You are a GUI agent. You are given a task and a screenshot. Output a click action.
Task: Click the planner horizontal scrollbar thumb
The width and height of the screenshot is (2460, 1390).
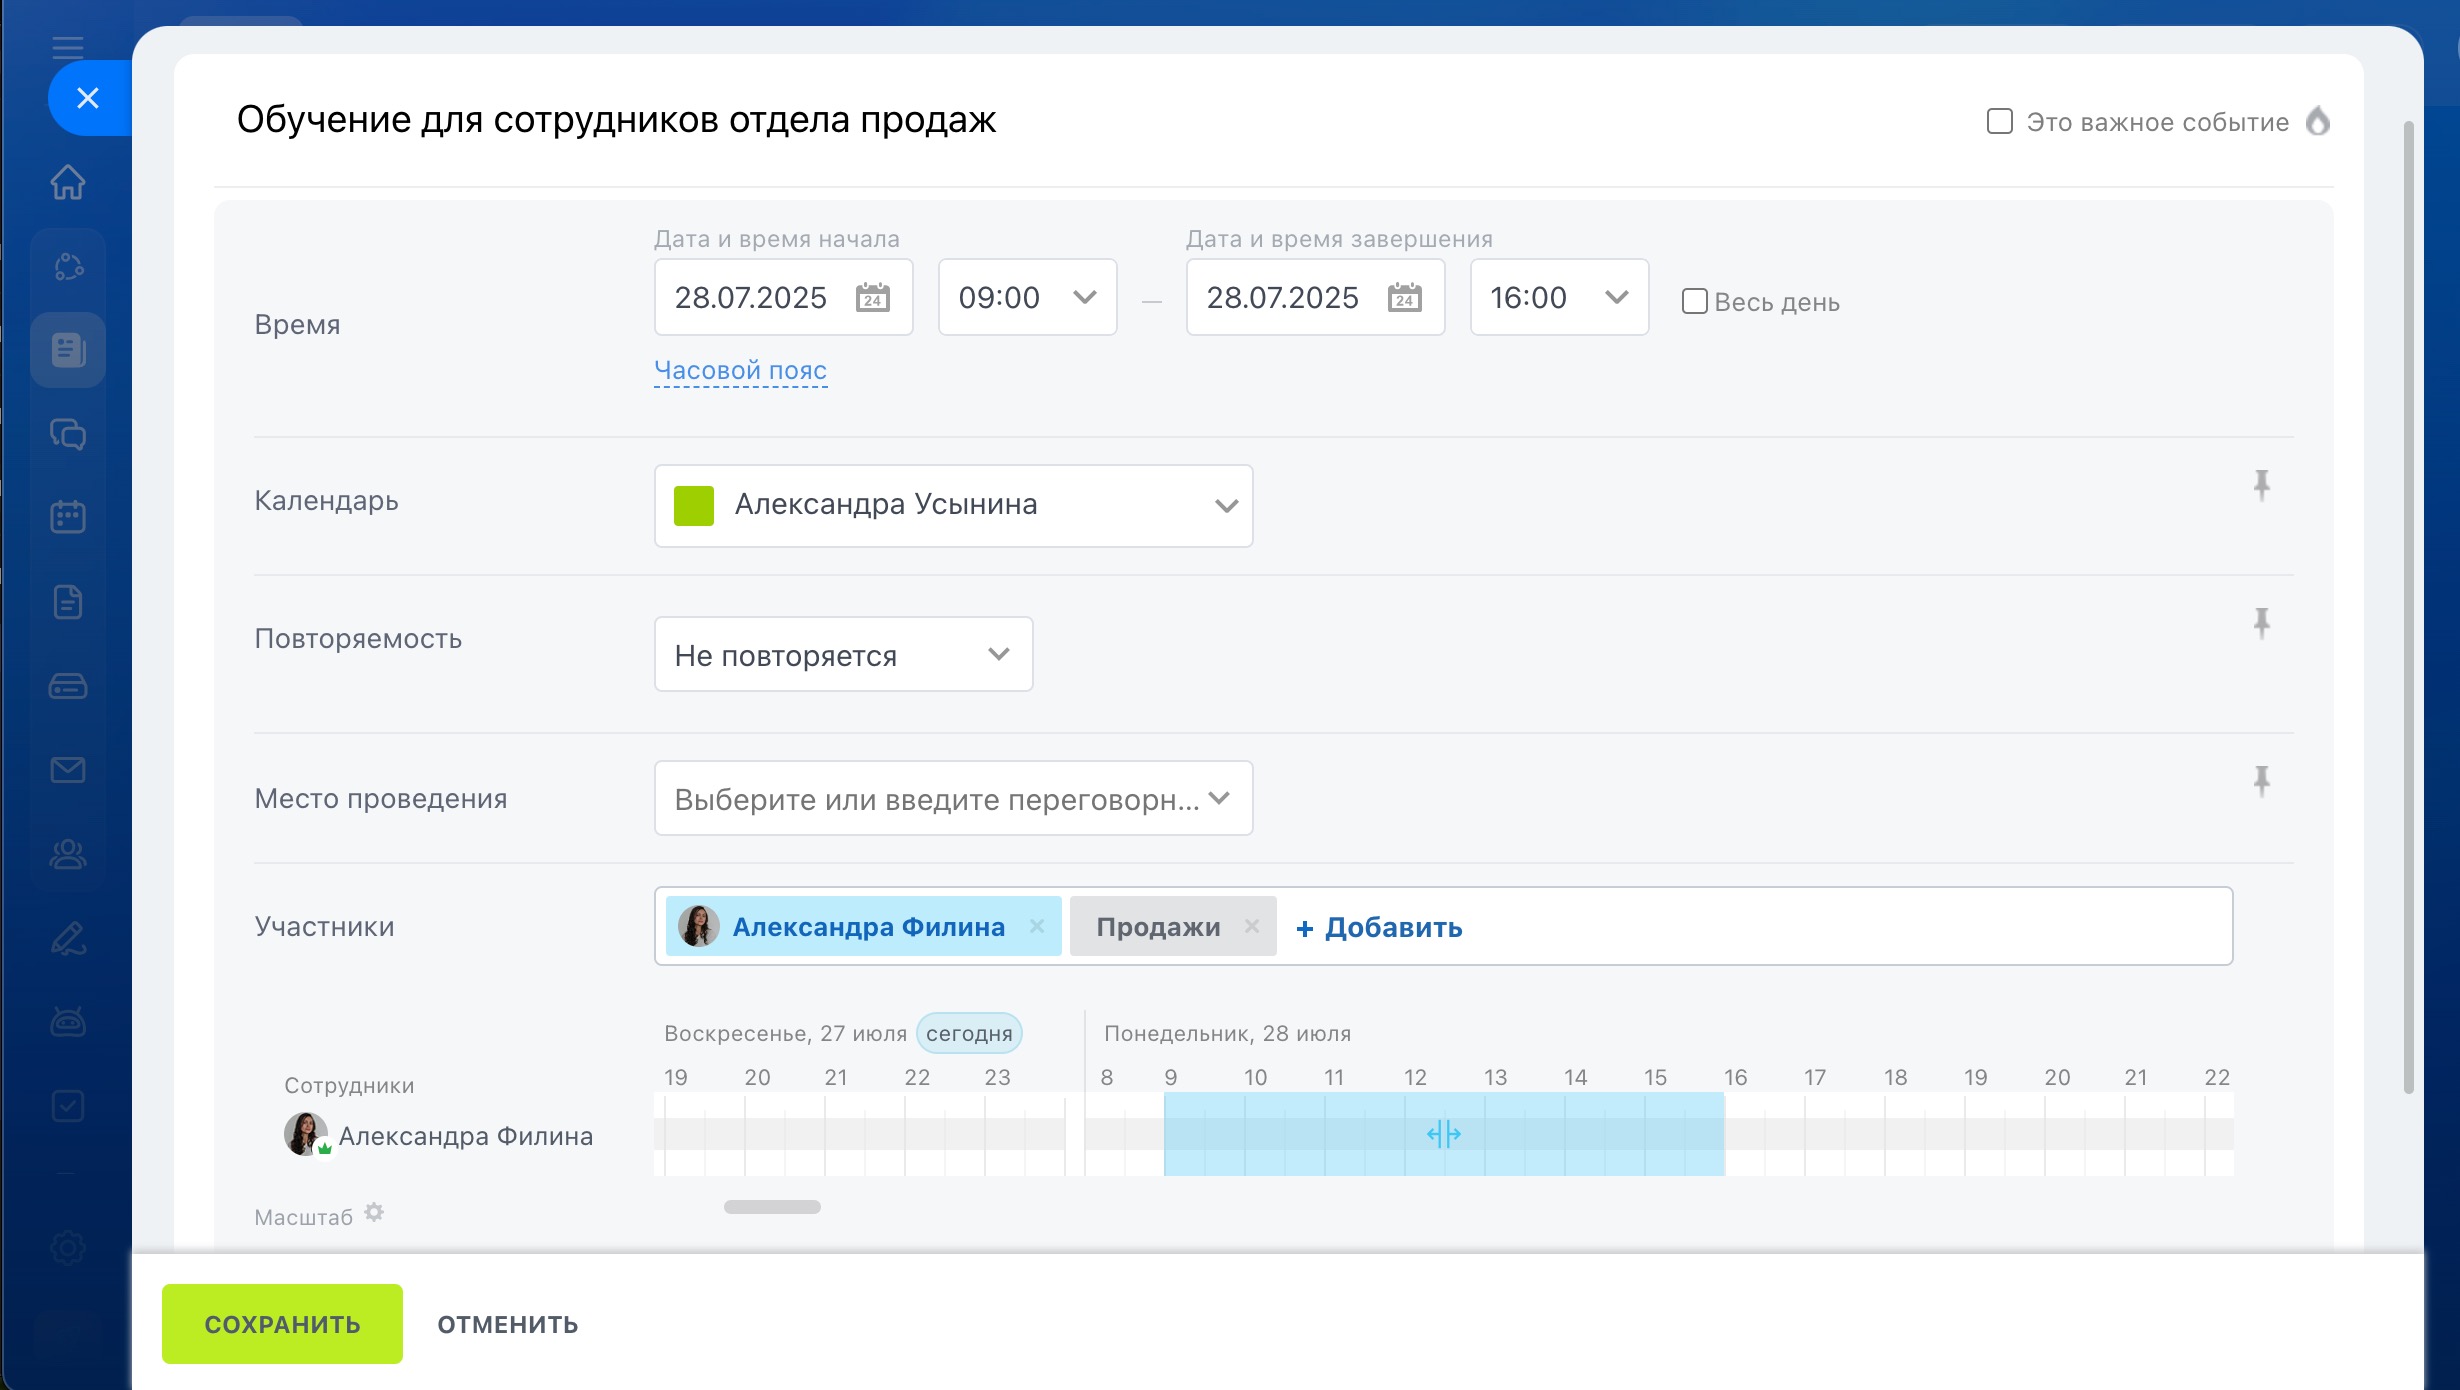(x=772, y=1207)
